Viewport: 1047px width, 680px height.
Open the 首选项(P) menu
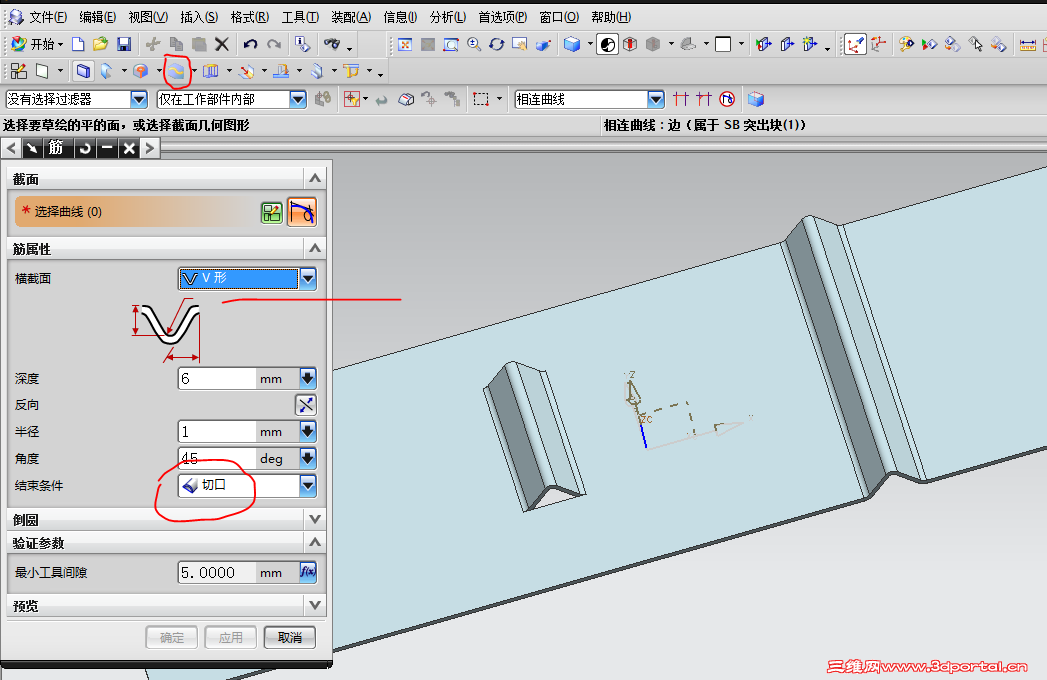point(503,17)
